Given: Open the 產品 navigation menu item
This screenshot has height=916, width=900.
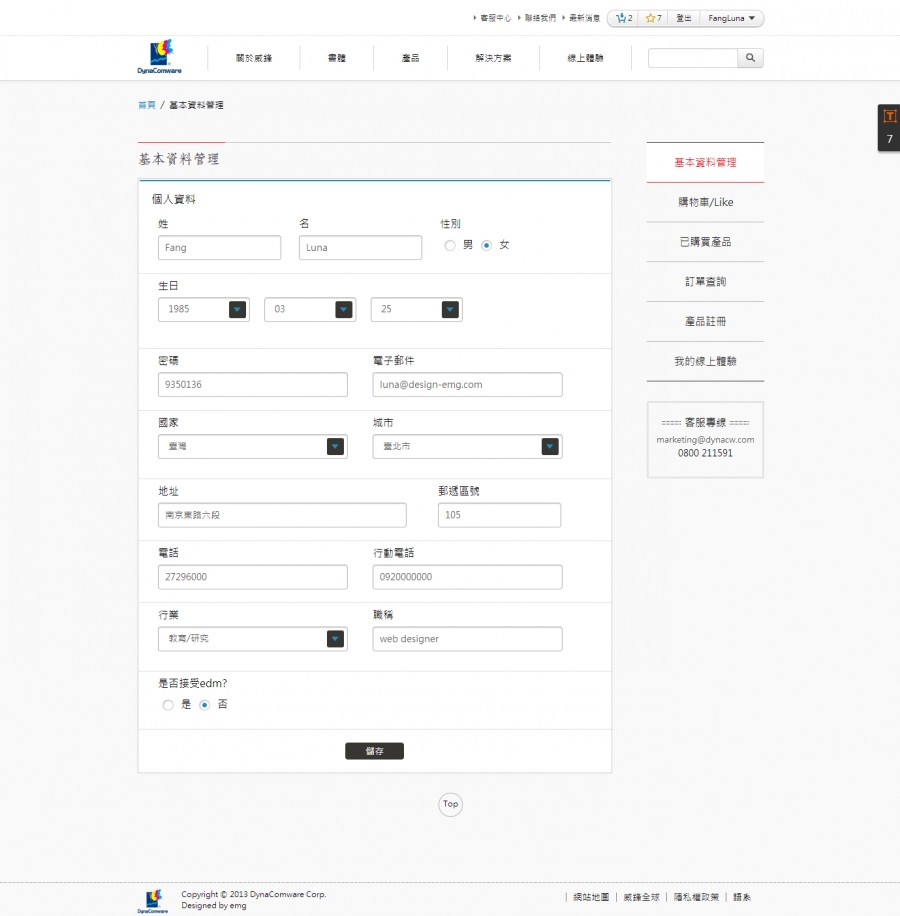Looking at the screenshot, I should pos(410,59).
